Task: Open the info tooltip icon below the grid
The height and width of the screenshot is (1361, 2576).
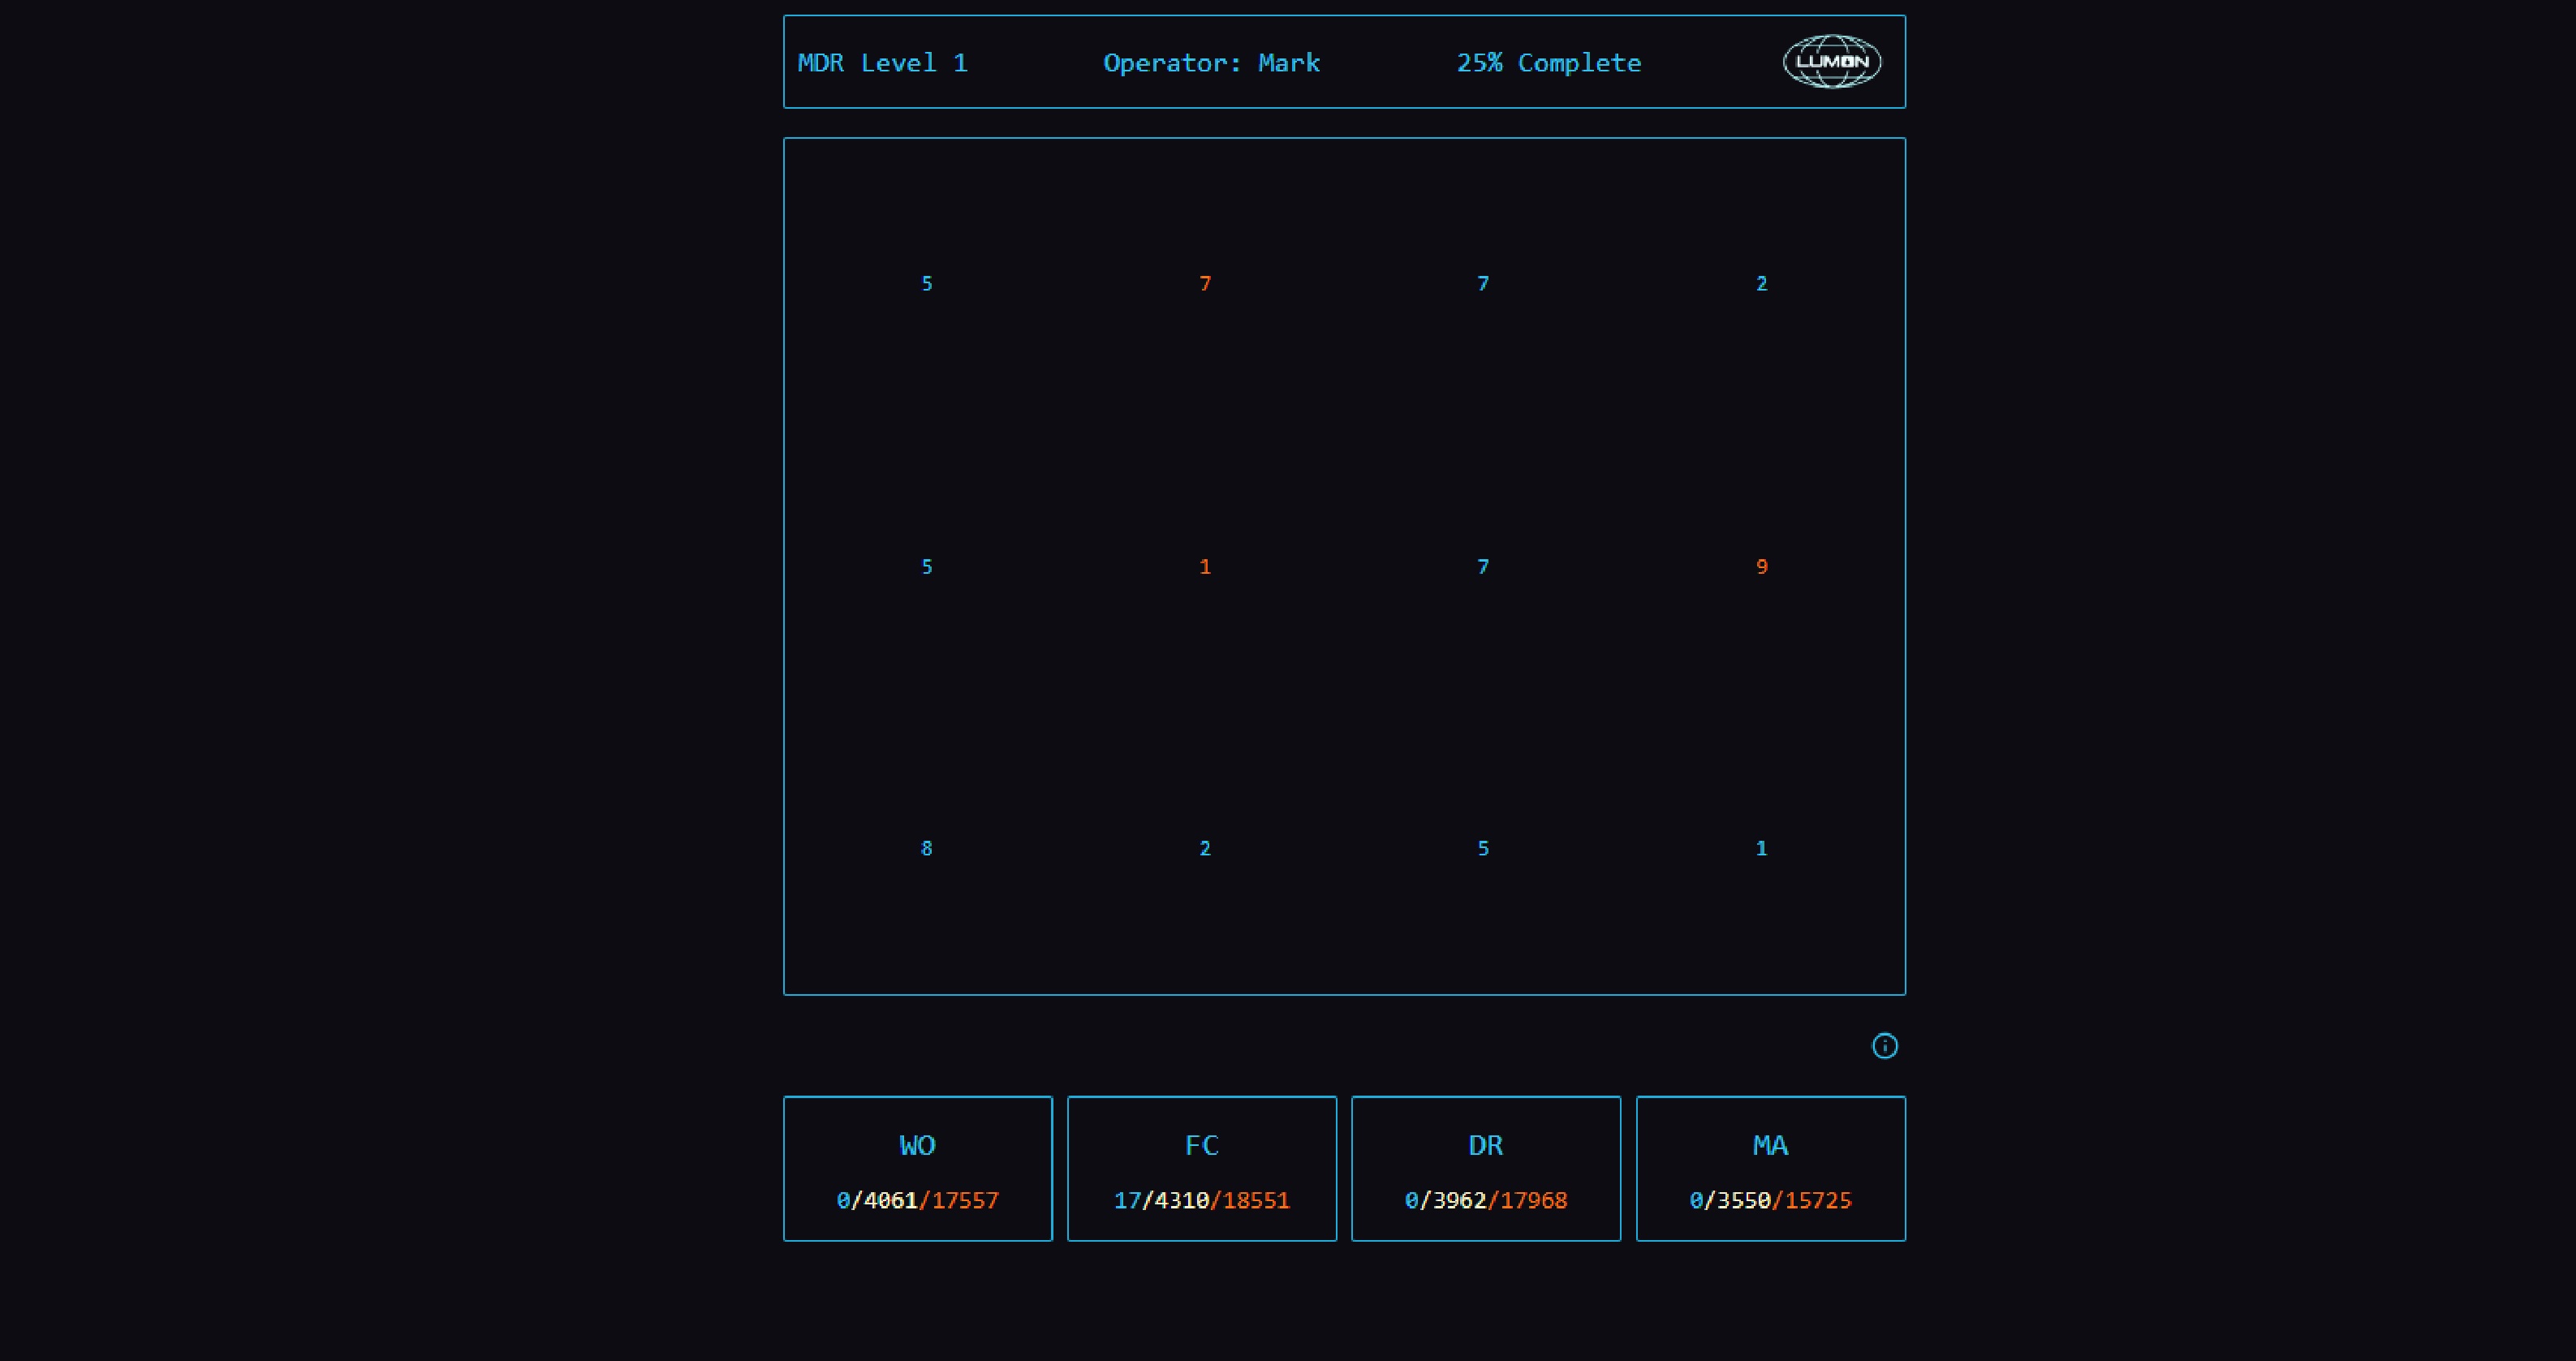Action: click(1884, 1046)
